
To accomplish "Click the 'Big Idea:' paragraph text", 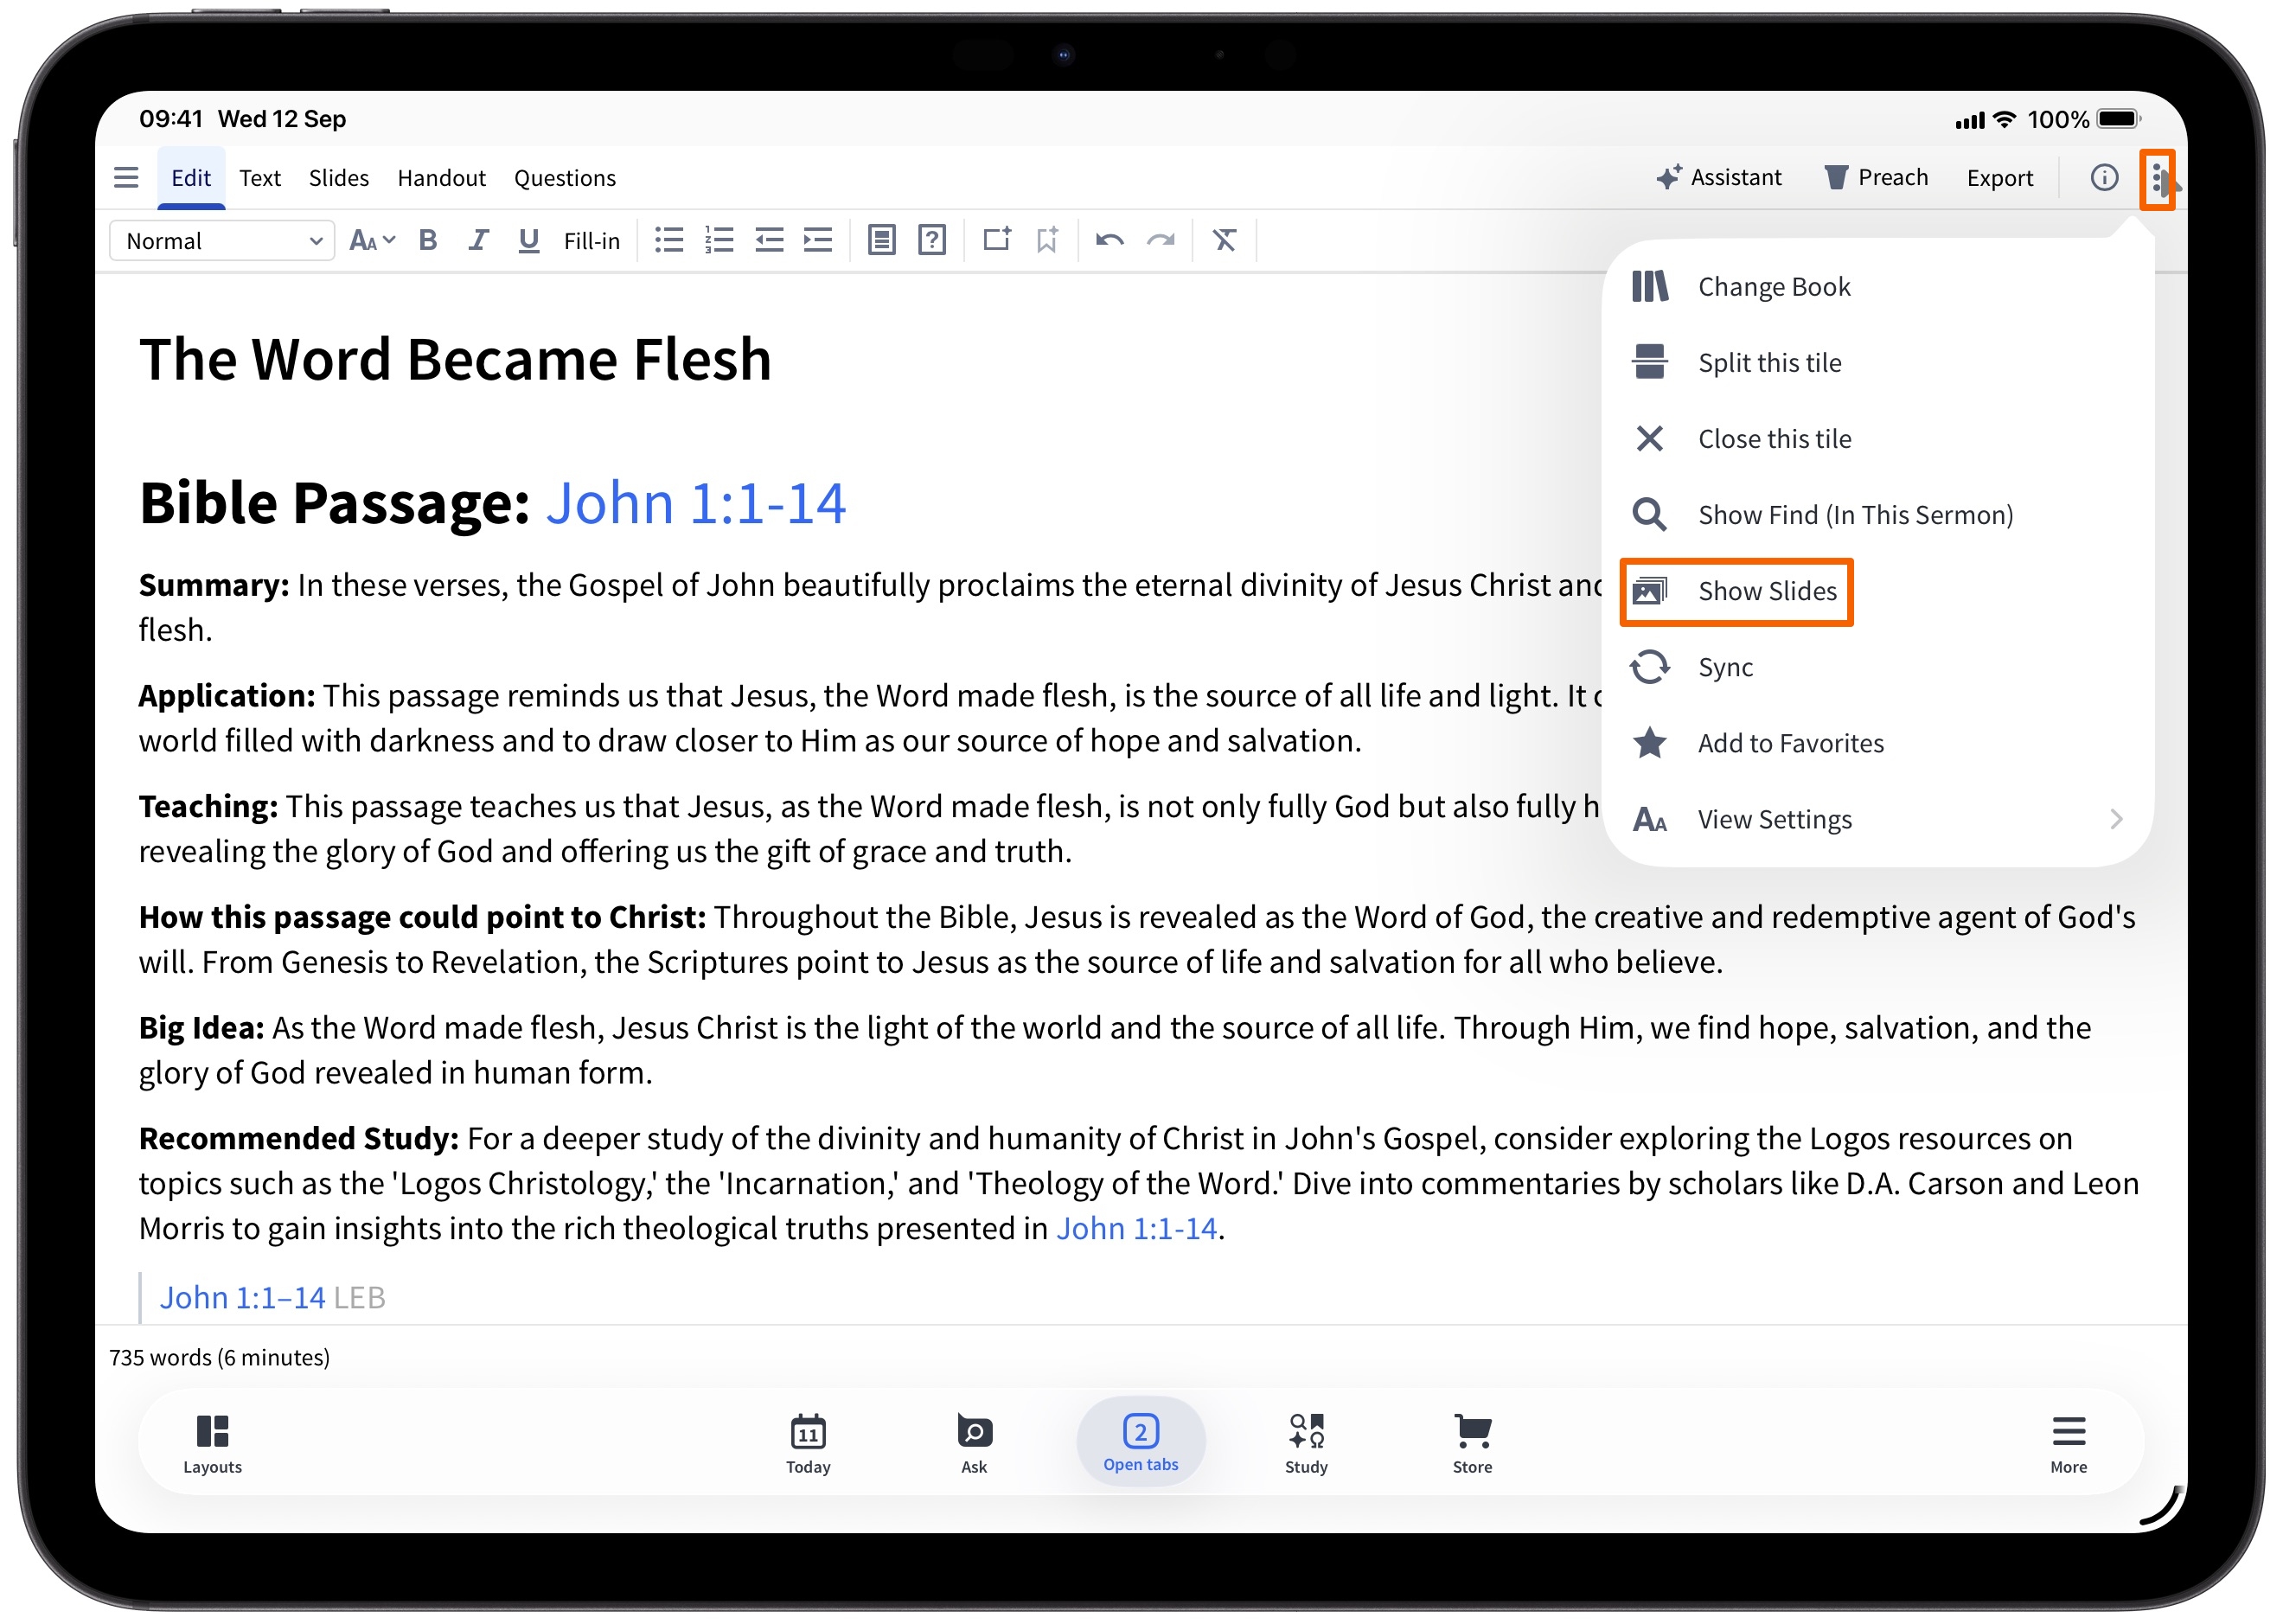I will point(1115,1050).
